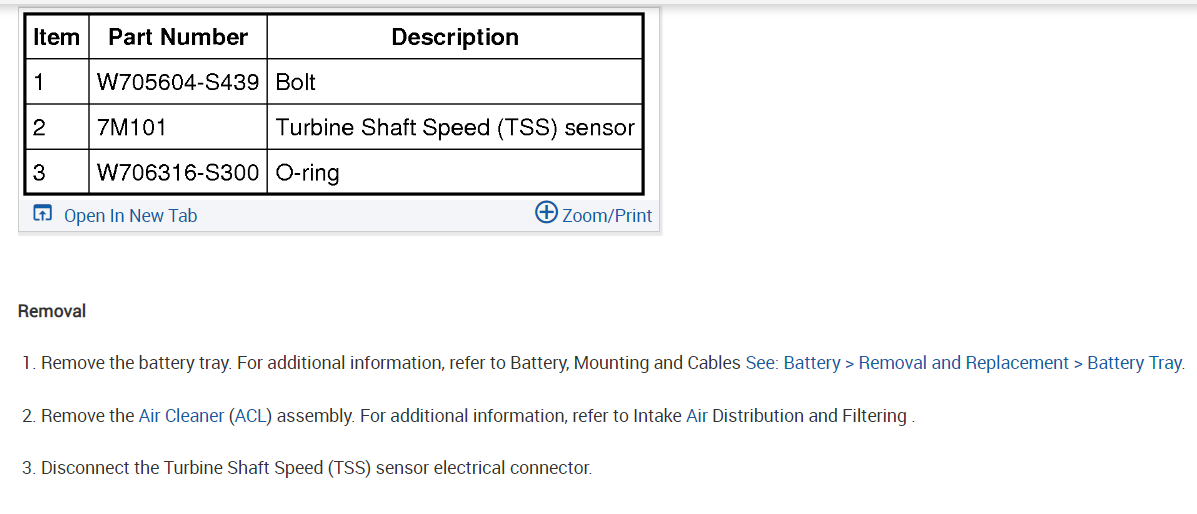This screenshot has width=1197, height=514.
Task: Follow the Battery link after See:
Action: pyautogui.click(x=811, y=363)
